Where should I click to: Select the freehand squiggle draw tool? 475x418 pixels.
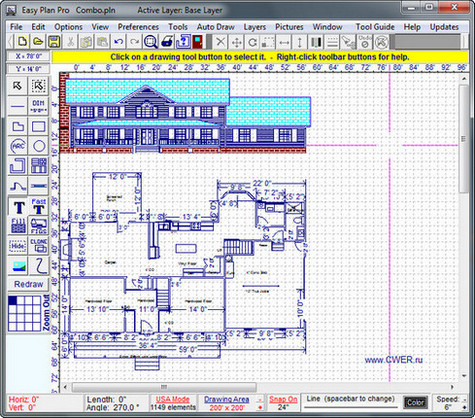[39, 266]
